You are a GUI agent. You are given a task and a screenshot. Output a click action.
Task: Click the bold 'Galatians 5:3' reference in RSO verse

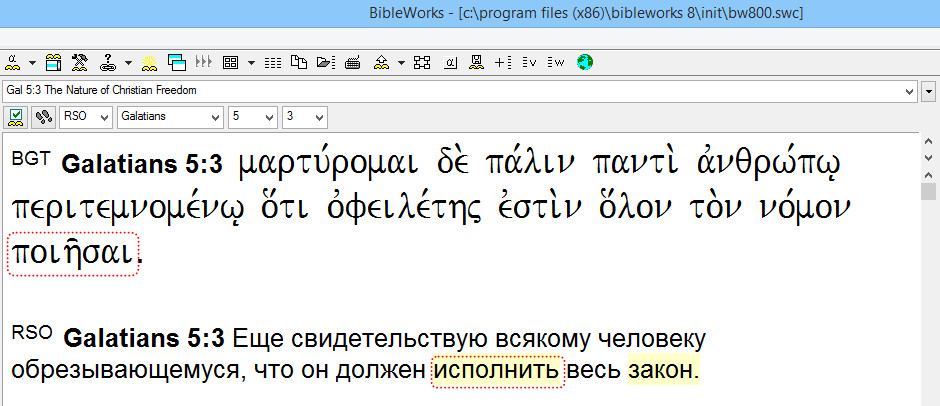pos(144,340)
